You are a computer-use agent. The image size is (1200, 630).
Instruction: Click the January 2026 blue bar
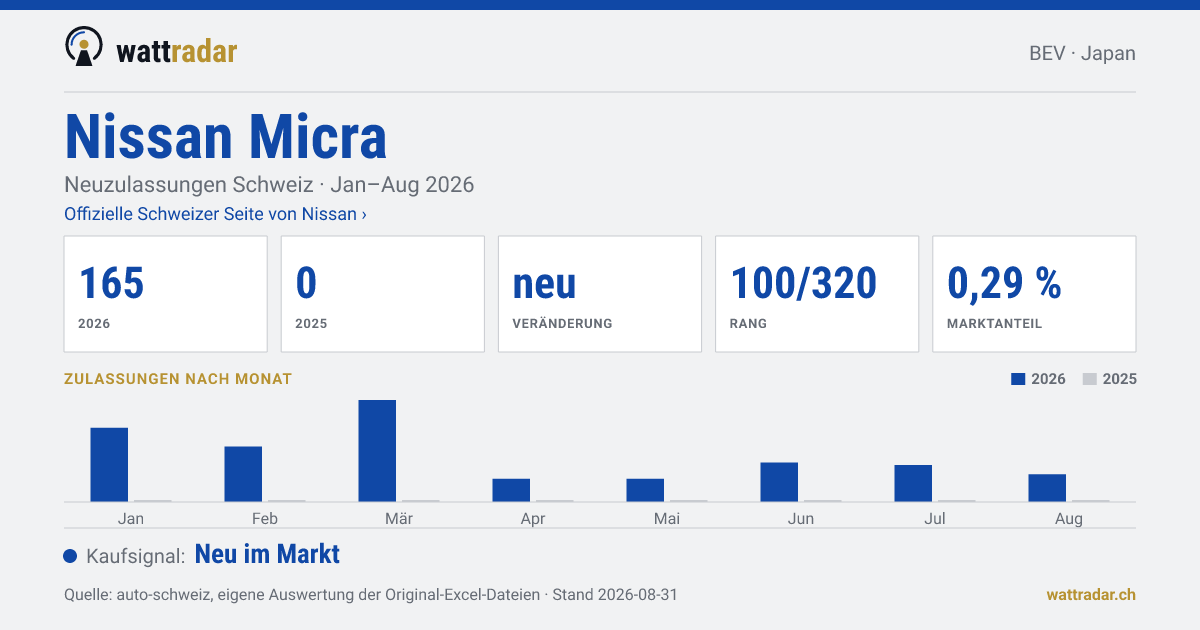(109, 465)
